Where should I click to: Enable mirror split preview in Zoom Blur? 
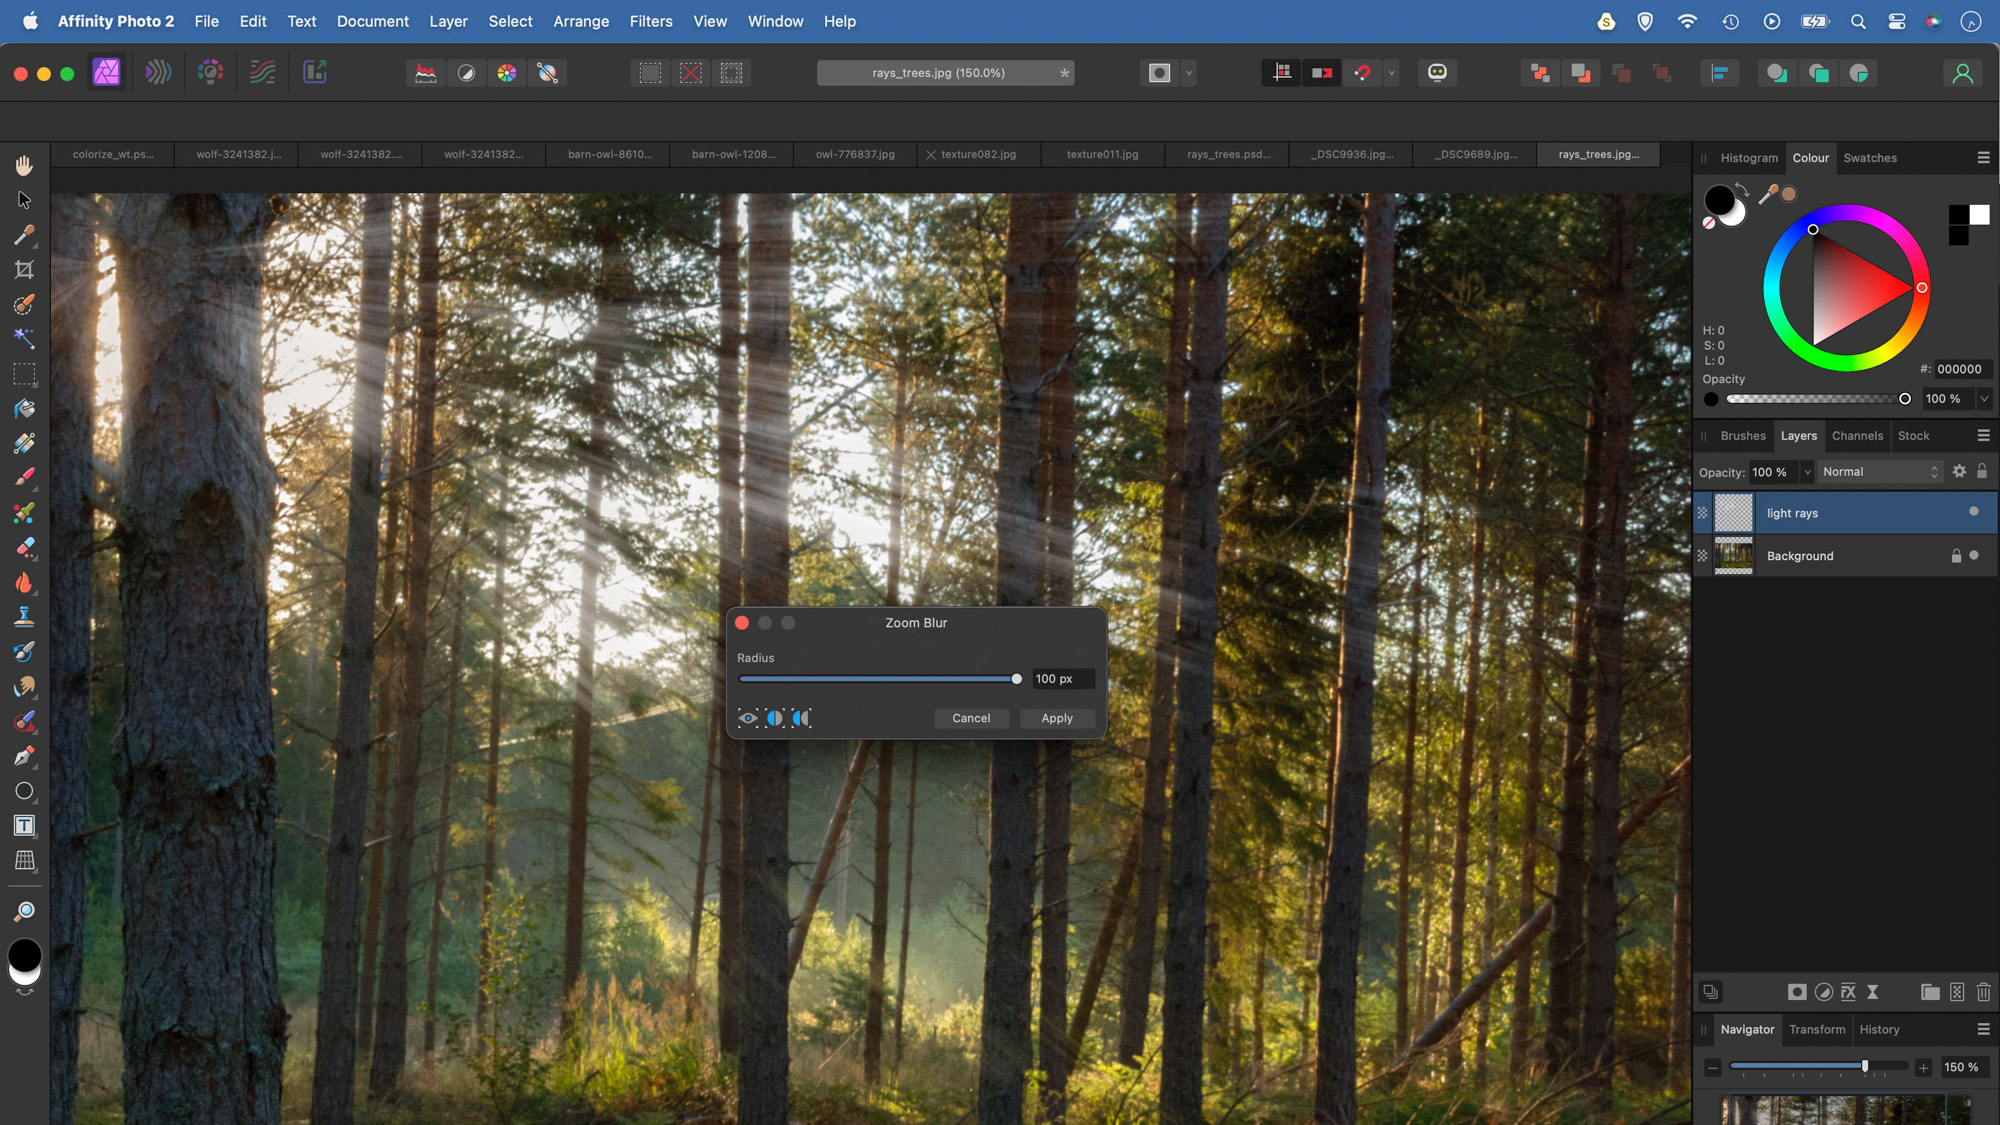[802, 718]
